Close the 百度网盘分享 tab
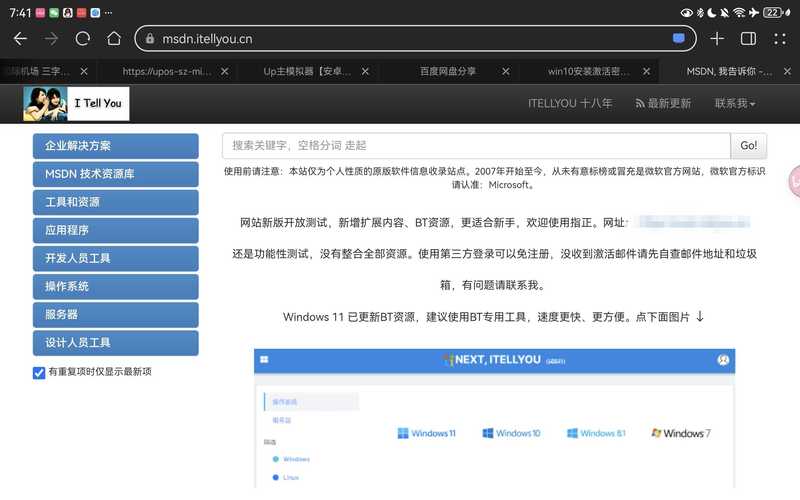Screen dimensions: 800x500 506,71
